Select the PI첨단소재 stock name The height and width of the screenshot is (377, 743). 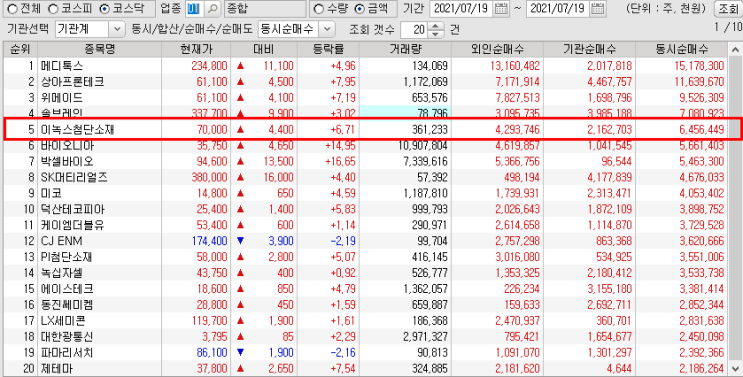tap(66, 257)
